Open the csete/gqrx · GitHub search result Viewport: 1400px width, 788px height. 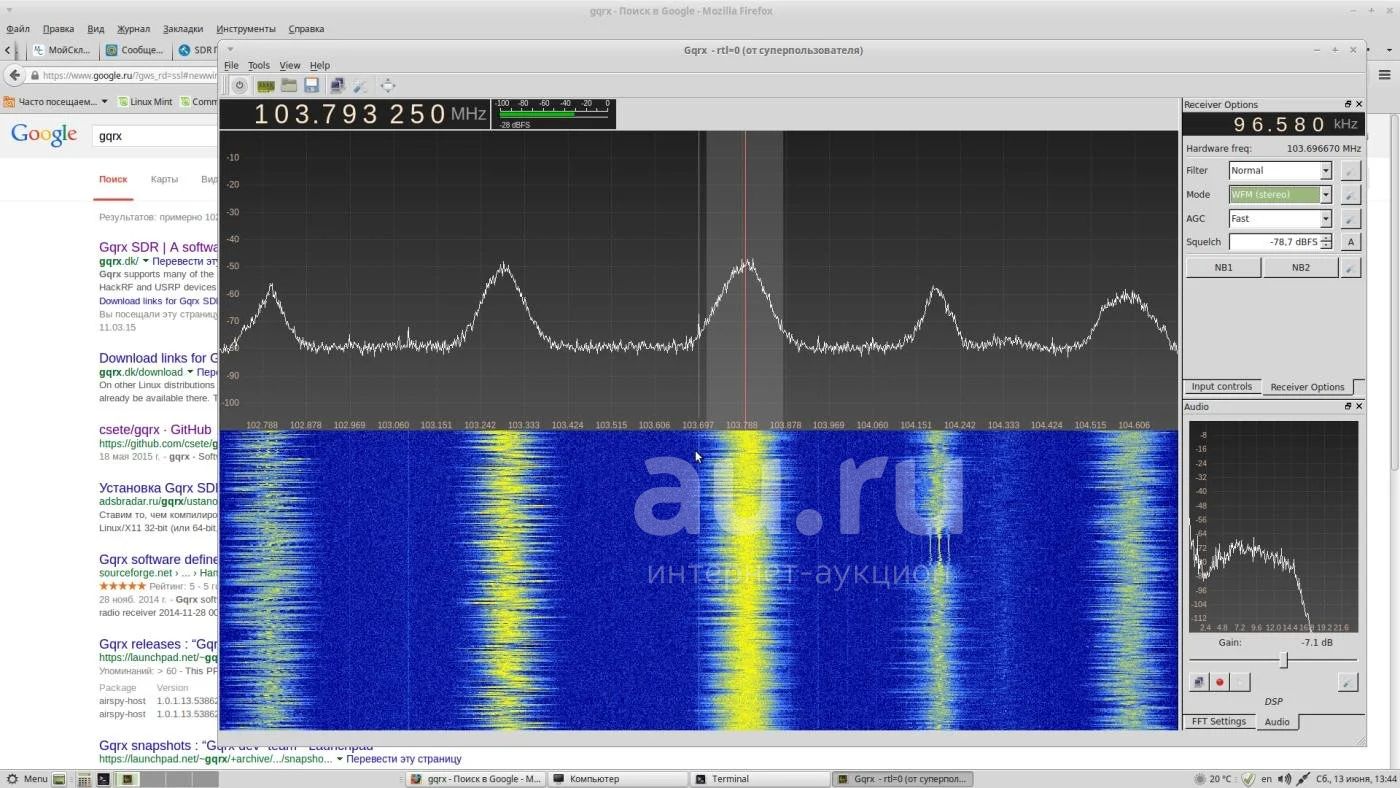coord(155,430)
